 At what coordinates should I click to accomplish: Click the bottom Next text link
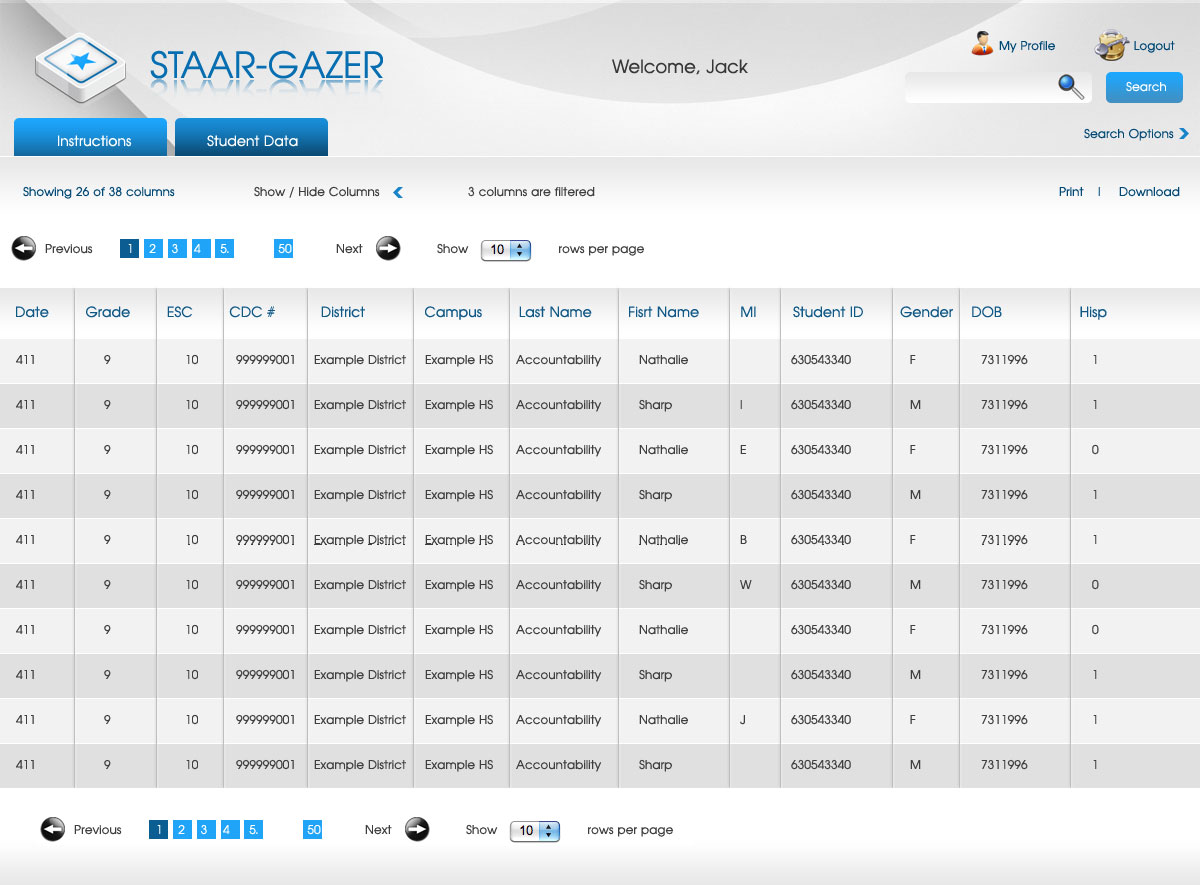378,830
